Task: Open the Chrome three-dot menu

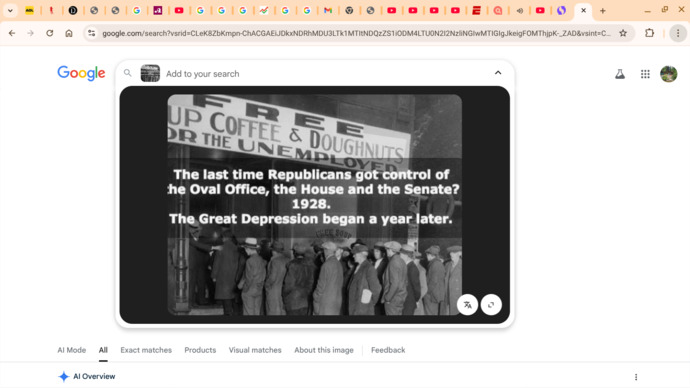Action: [x=678, y=33]
